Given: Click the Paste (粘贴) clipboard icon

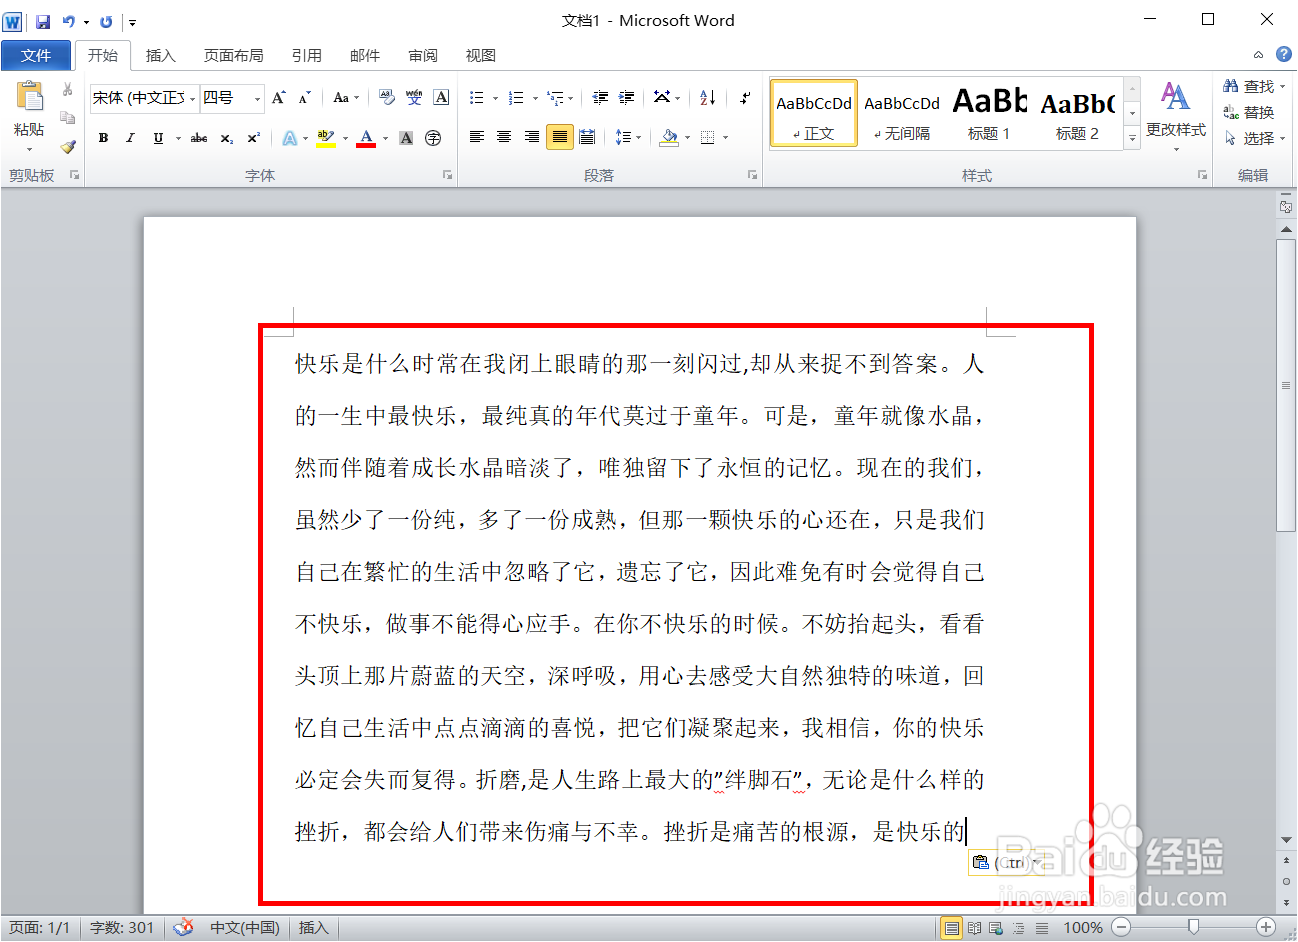Looking at the screenshot, I should pos(30,96).
